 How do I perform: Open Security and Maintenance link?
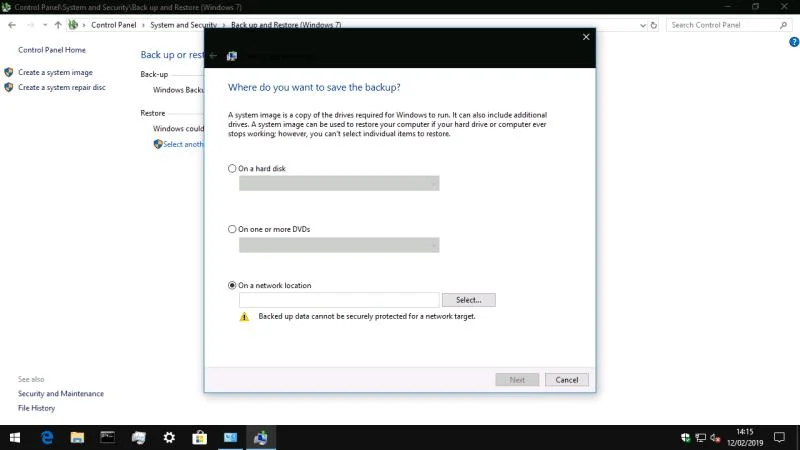[61, 393]
